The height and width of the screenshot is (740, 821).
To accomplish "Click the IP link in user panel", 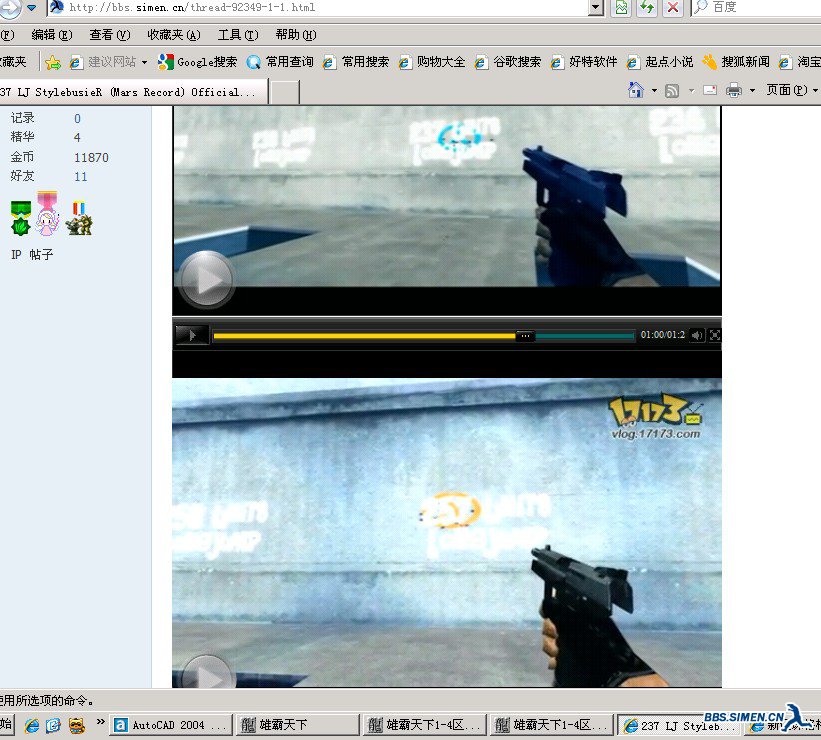I will click(16, 255).
